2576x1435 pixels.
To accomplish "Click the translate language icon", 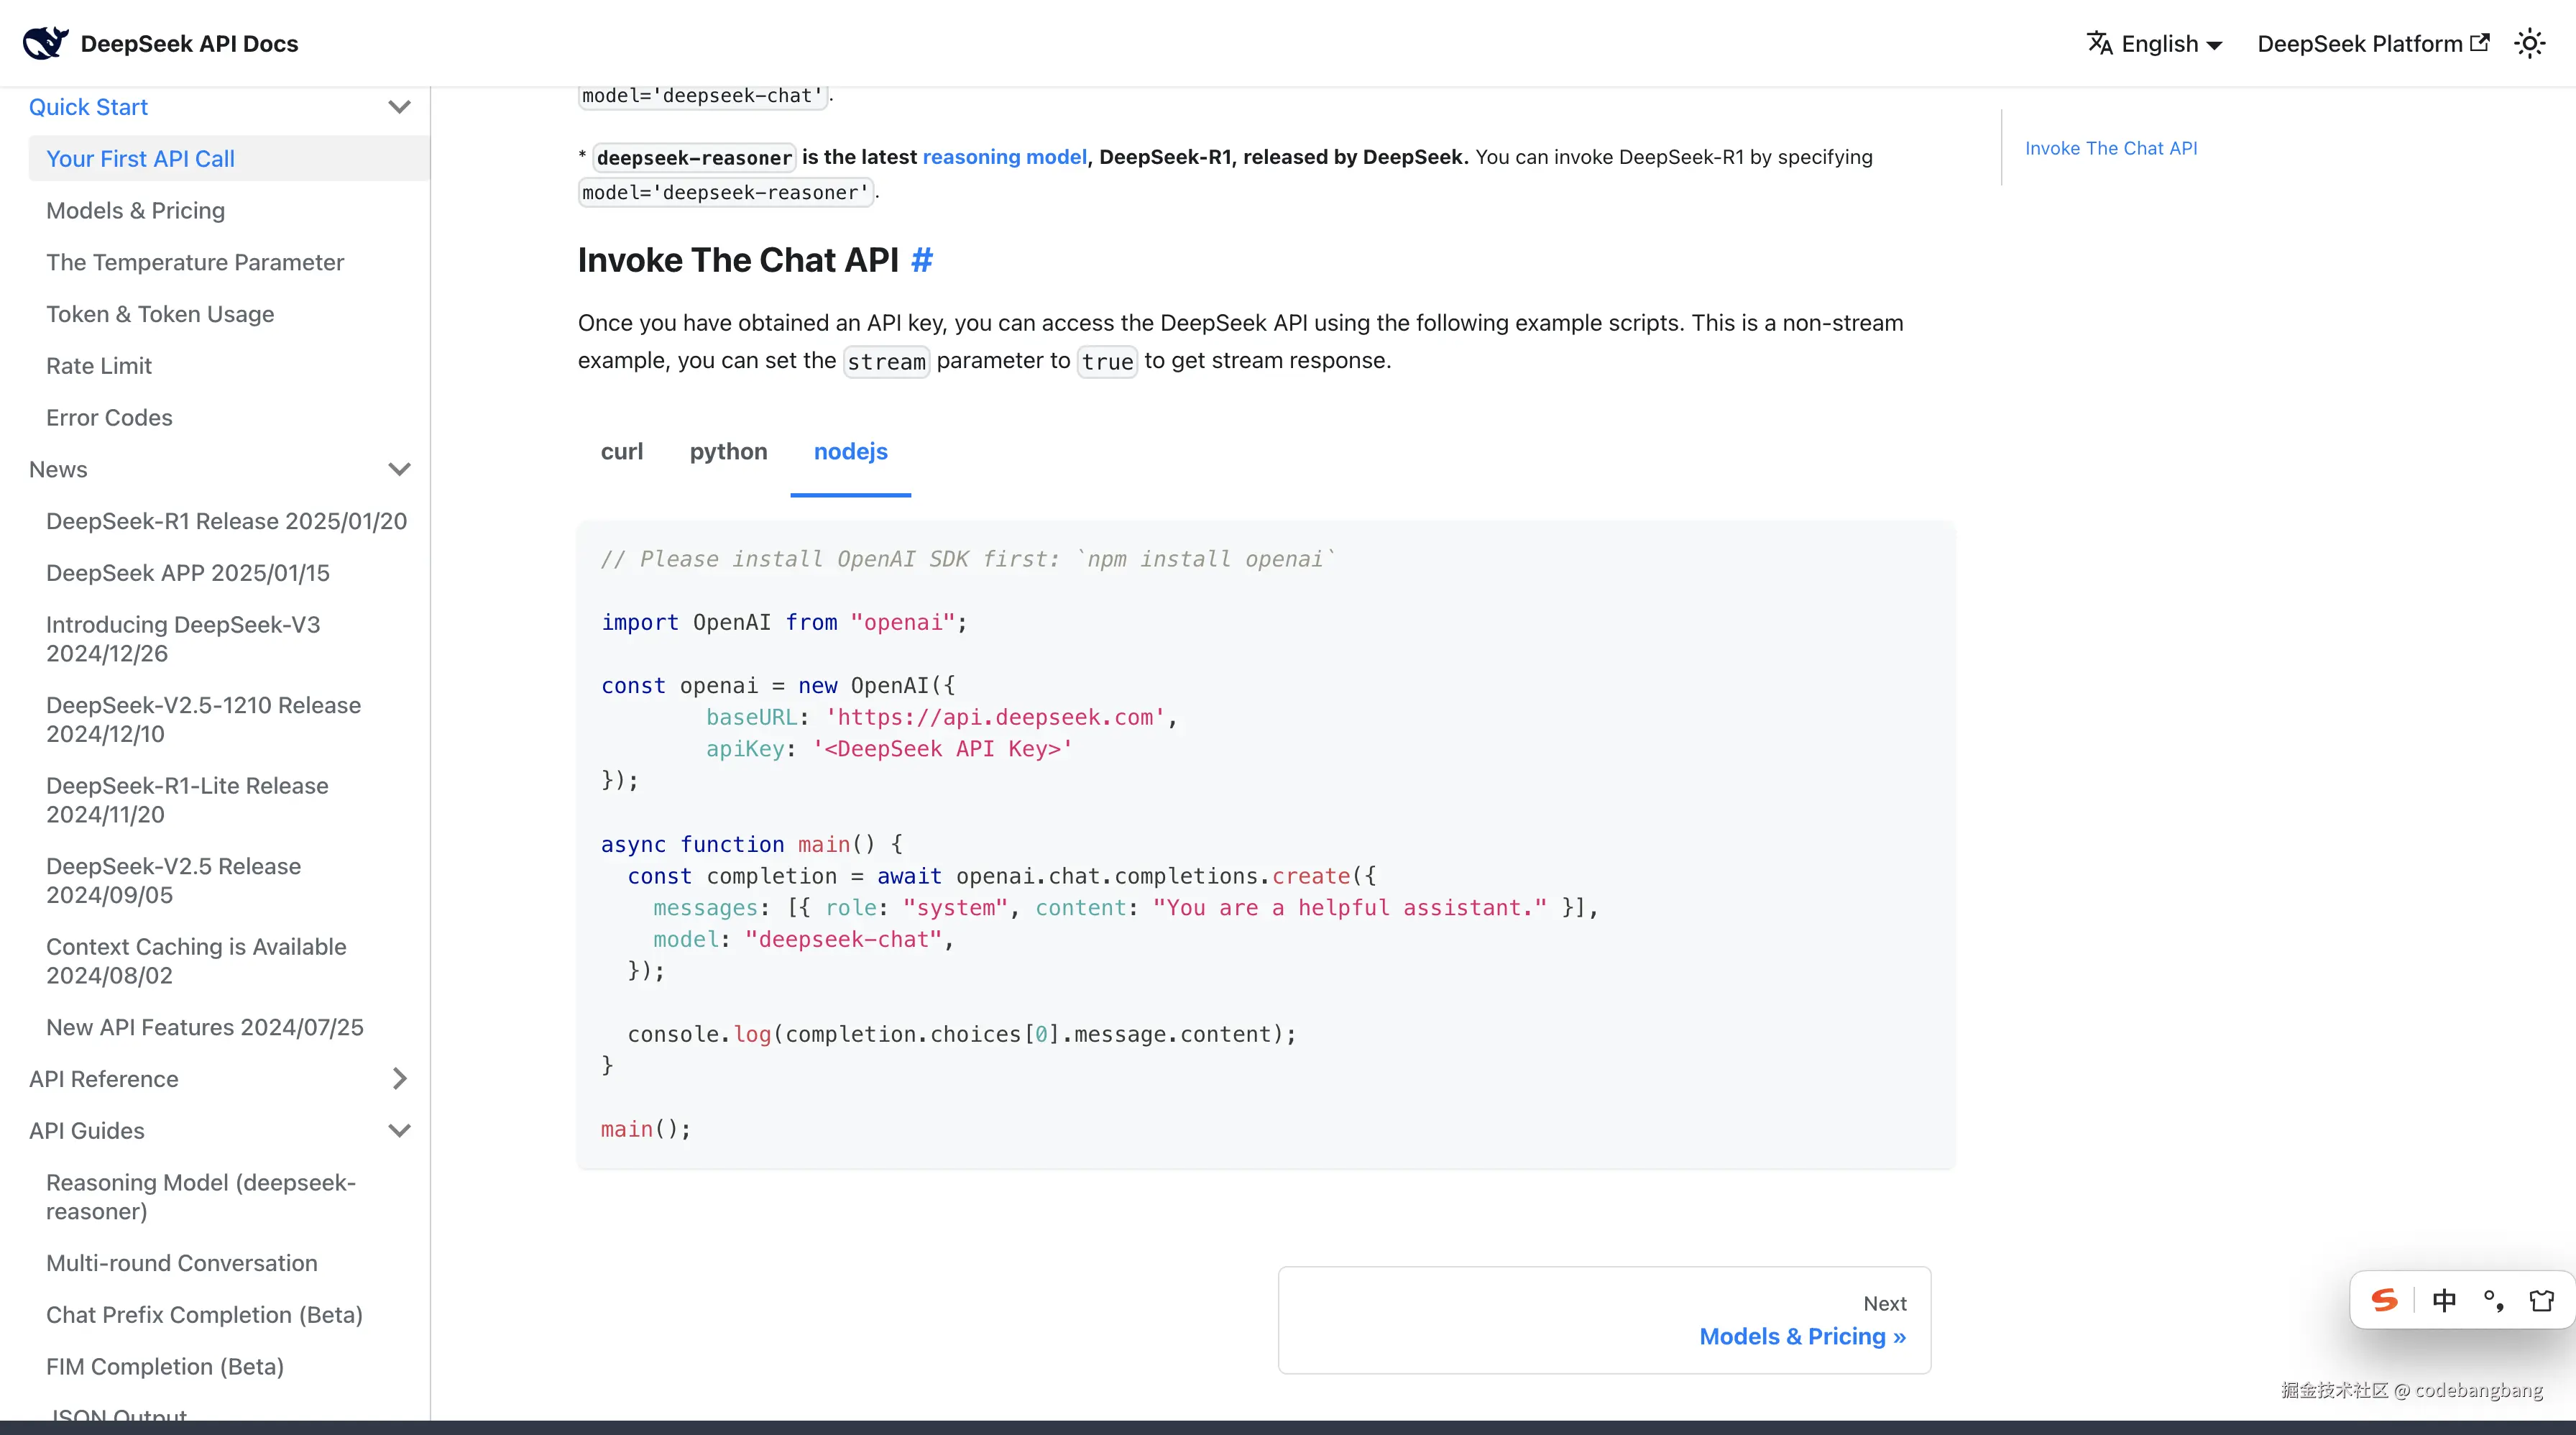I will [2099, 43].
